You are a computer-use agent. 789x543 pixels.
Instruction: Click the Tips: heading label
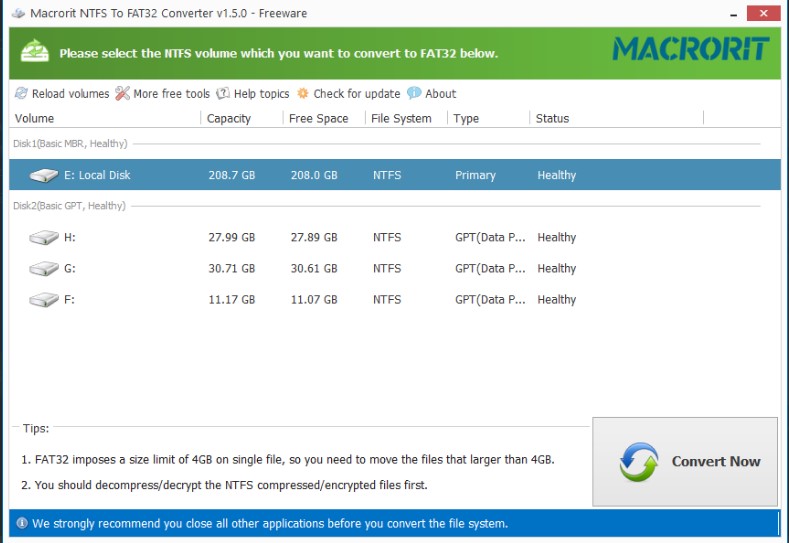coord(36,428)
